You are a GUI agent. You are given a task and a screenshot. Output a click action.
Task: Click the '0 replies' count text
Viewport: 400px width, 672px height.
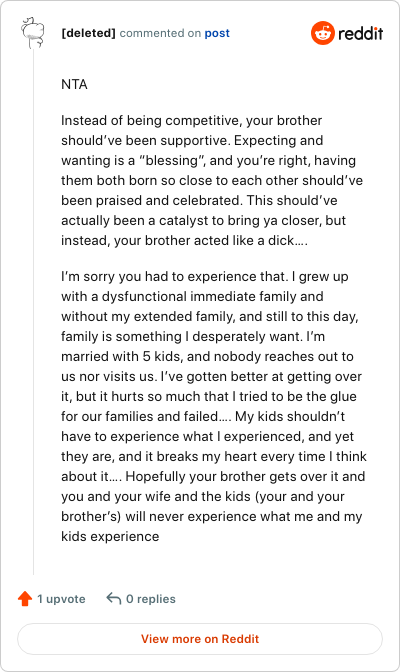click(151, 599)
